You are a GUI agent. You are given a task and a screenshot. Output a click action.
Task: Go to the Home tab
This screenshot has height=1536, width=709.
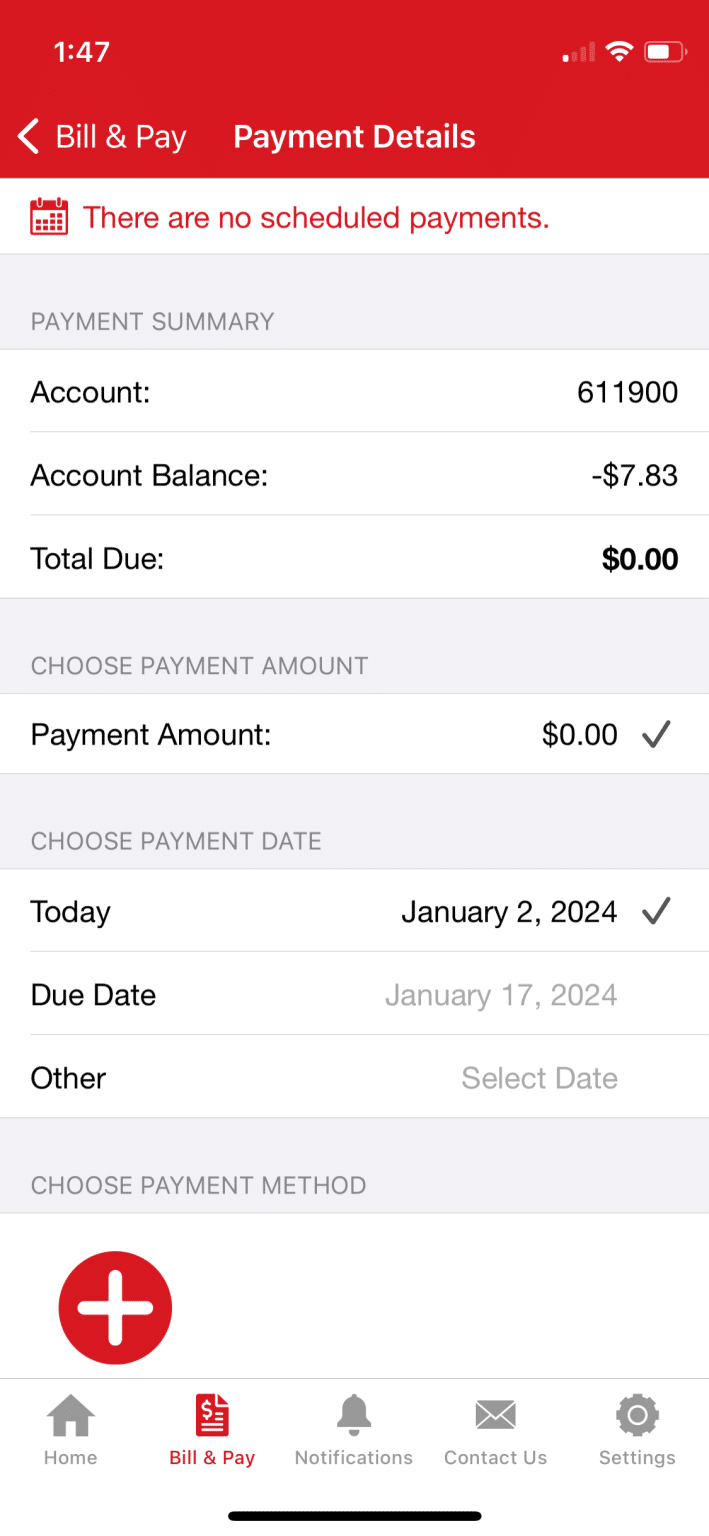(x=70, y=1430)
